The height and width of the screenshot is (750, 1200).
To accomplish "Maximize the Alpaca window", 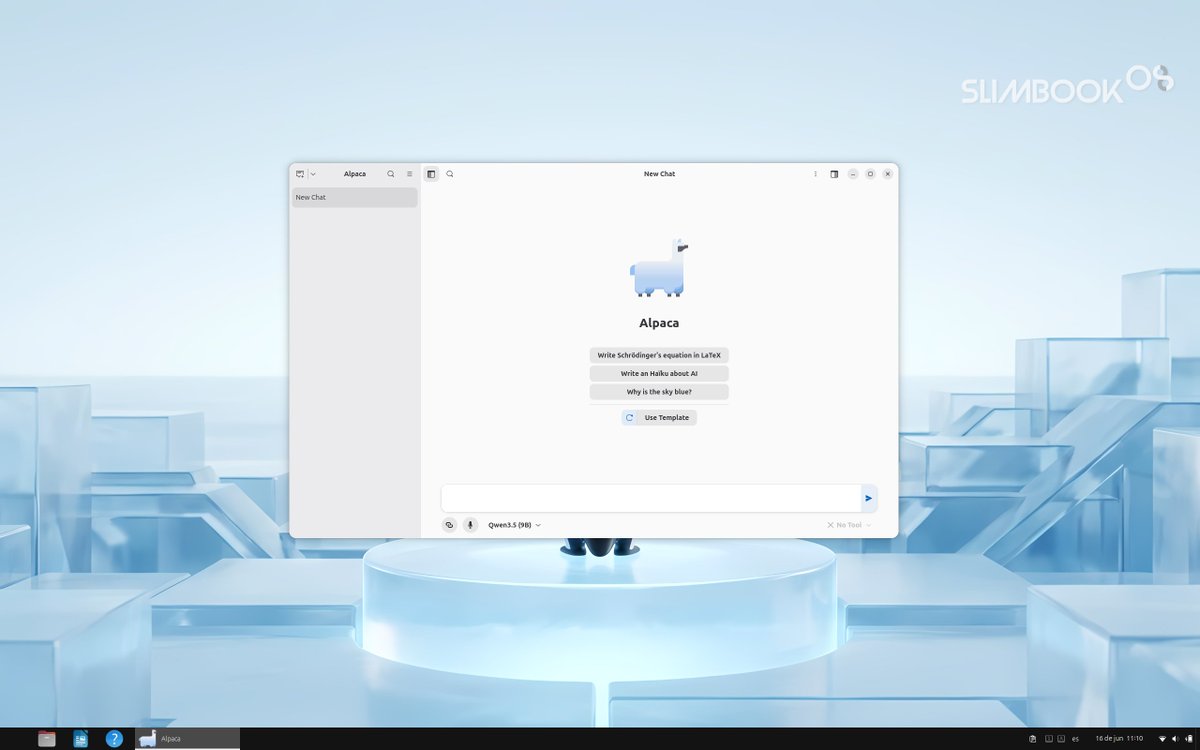I will (x=870, y=174).
